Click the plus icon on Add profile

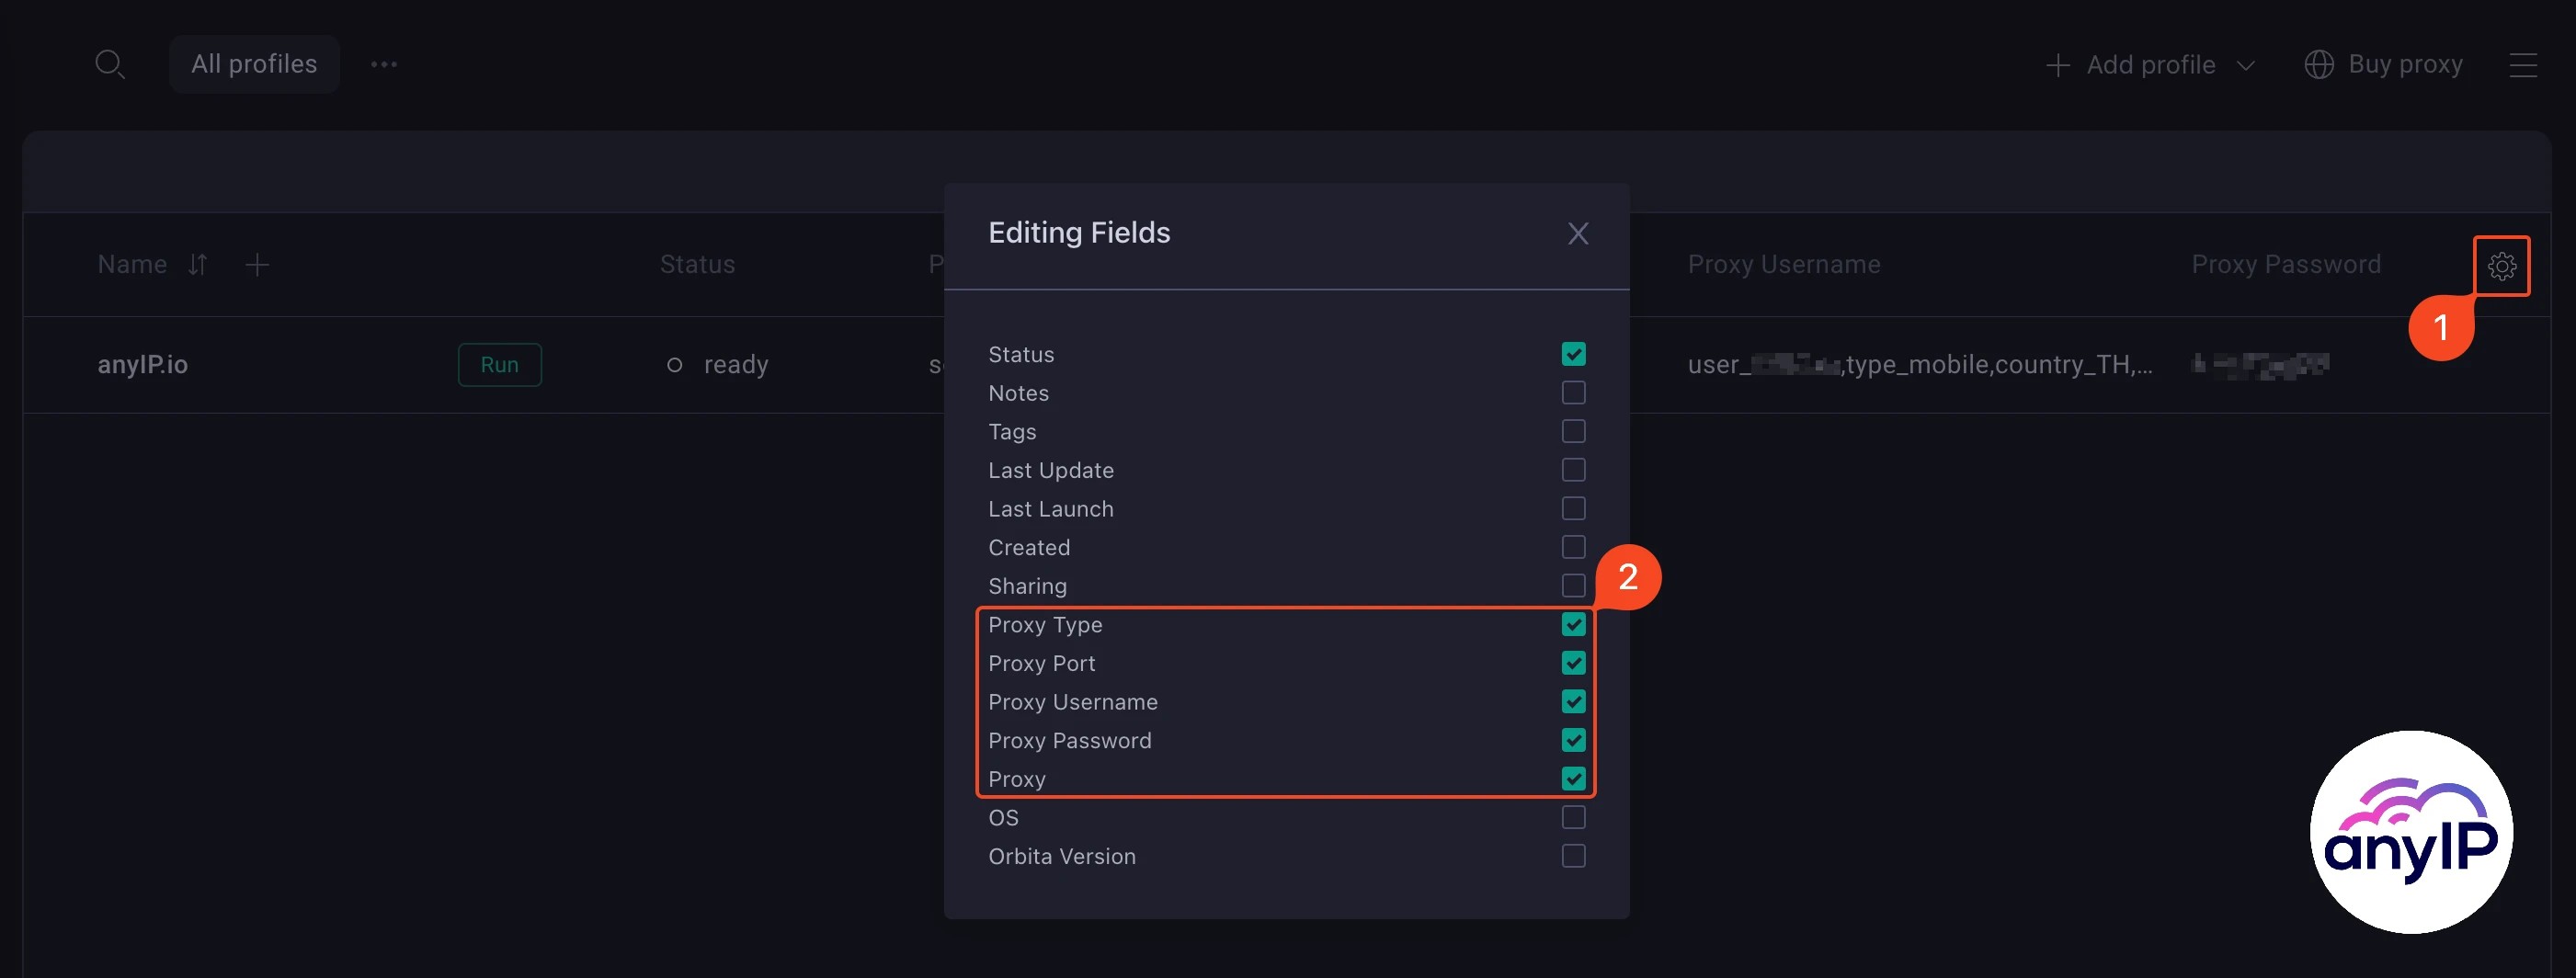click(2058, 64)
